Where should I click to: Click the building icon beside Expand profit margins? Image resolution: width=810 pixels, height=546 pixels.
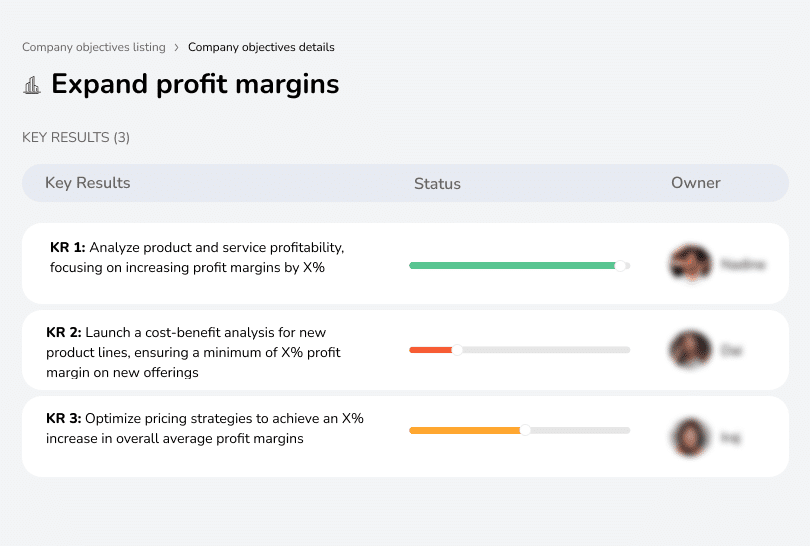[x=32, y=85]
